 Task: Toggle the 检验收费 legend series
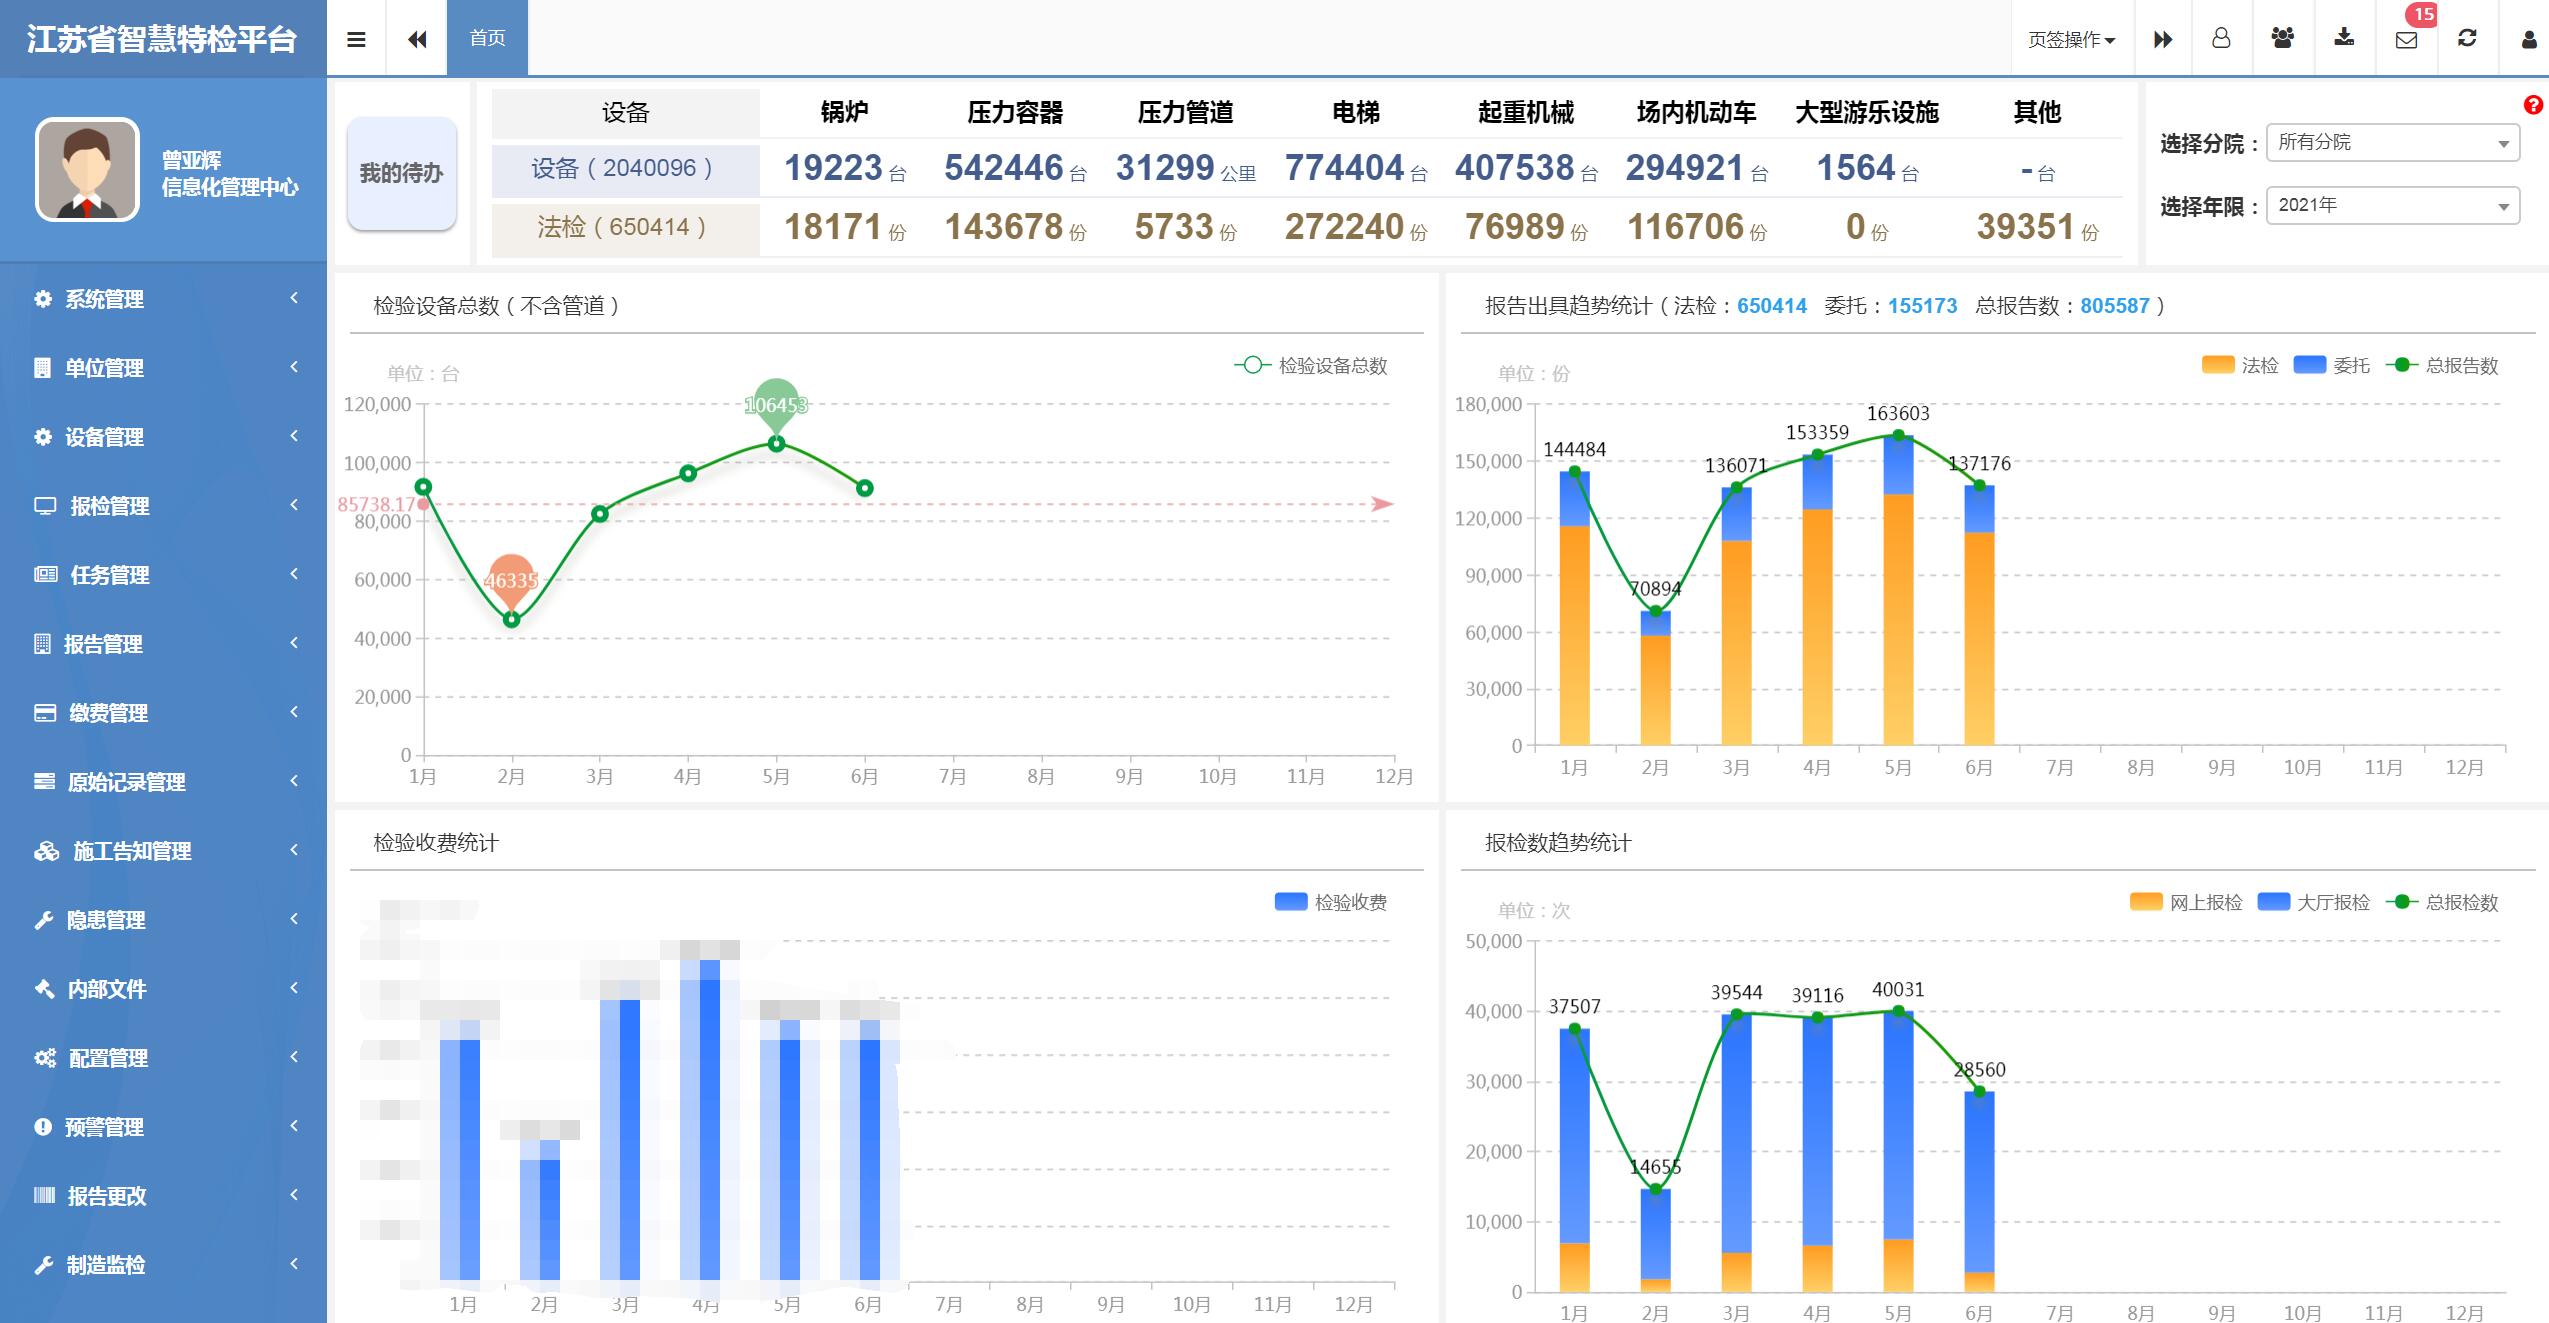(1331, 902)
